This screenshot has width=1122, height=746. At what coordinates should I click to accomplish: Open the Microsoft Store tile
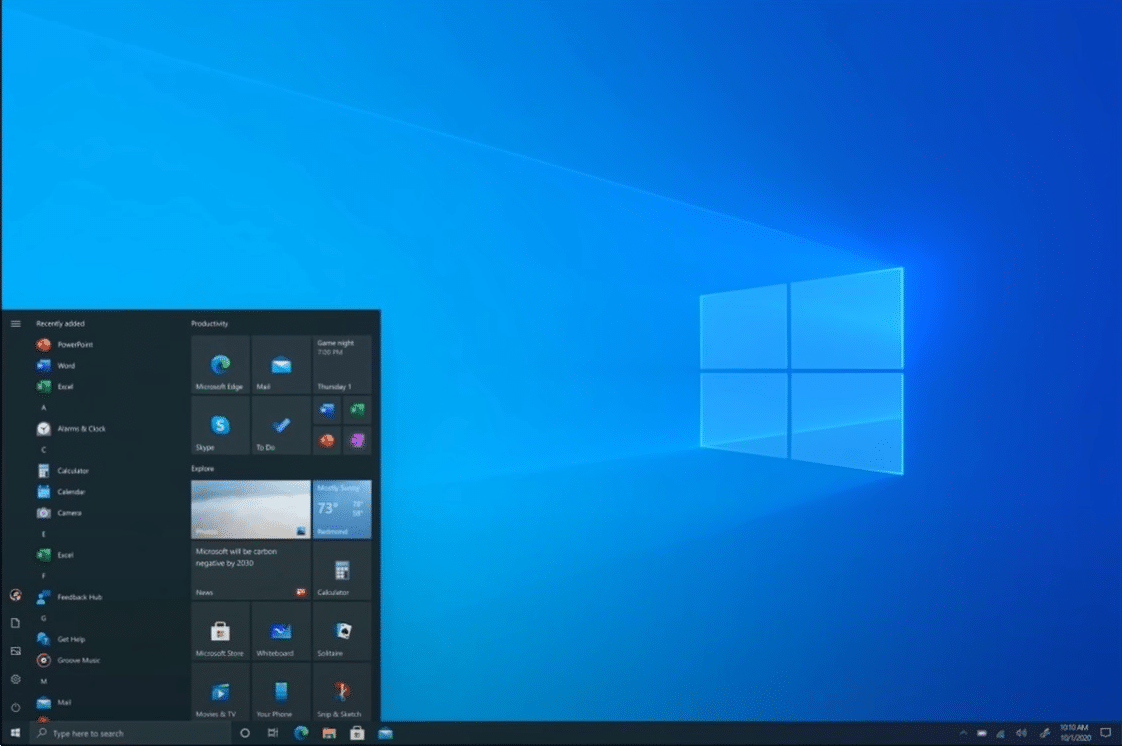click(220, 632)
